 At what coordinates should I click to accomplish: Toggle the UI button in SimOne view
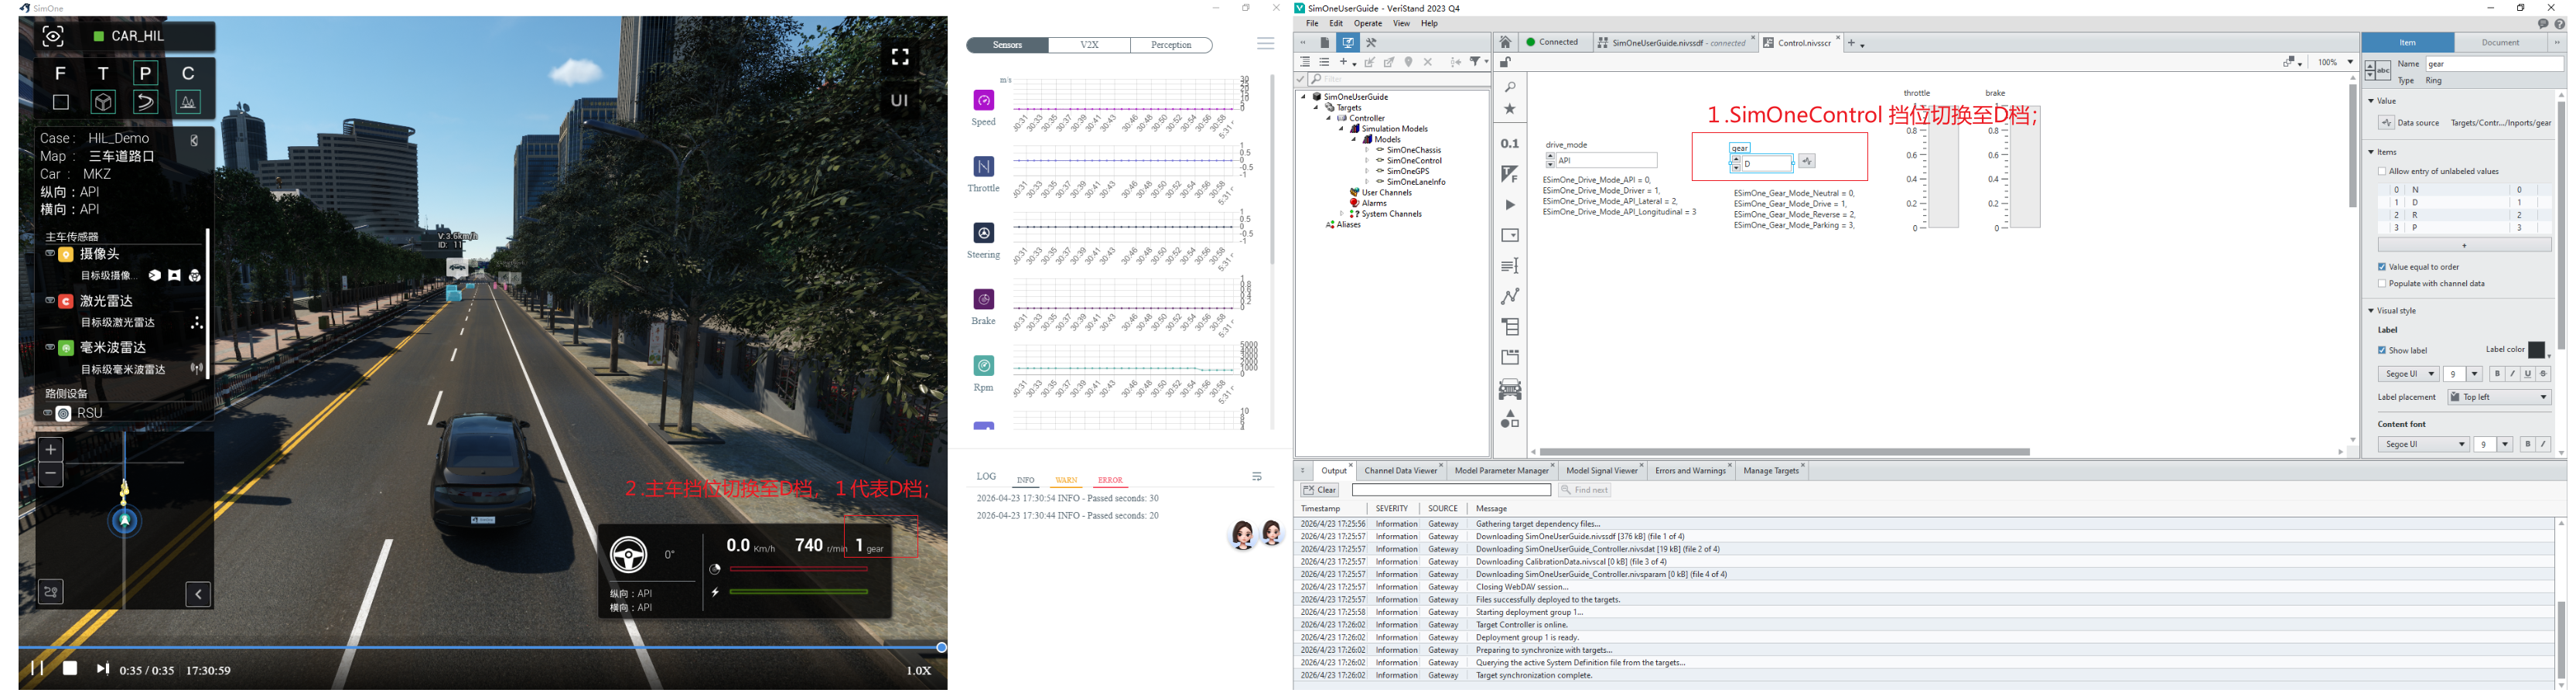[x=900, y=100]
